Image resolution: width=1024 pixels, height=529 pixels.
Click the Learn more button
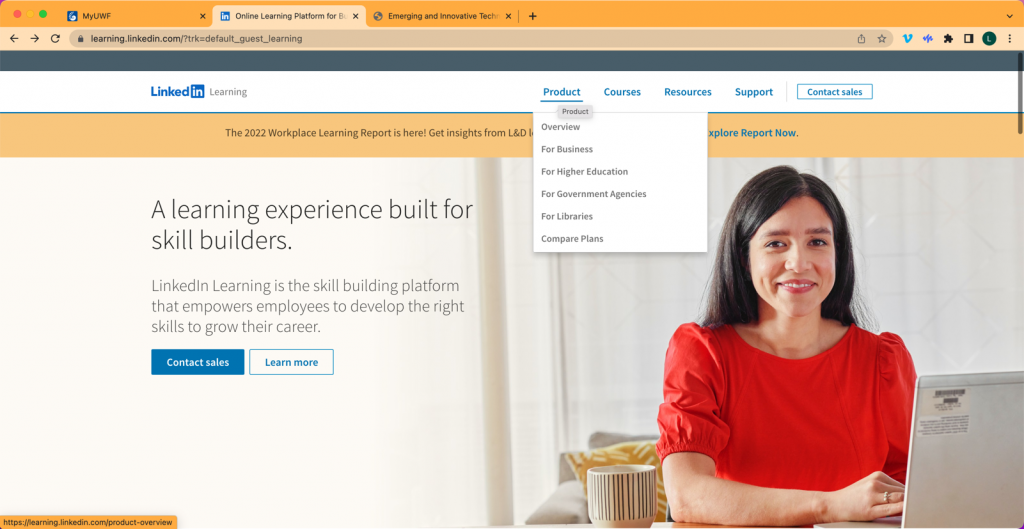(291, 362)
